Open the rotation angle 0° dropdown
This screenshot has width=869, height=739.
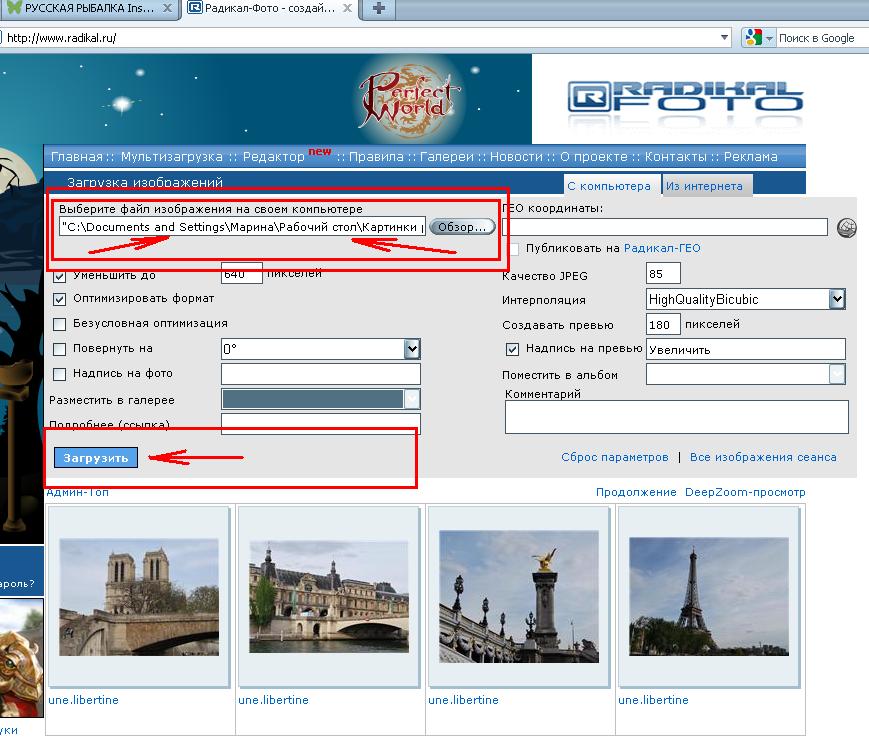coord(412,349)
